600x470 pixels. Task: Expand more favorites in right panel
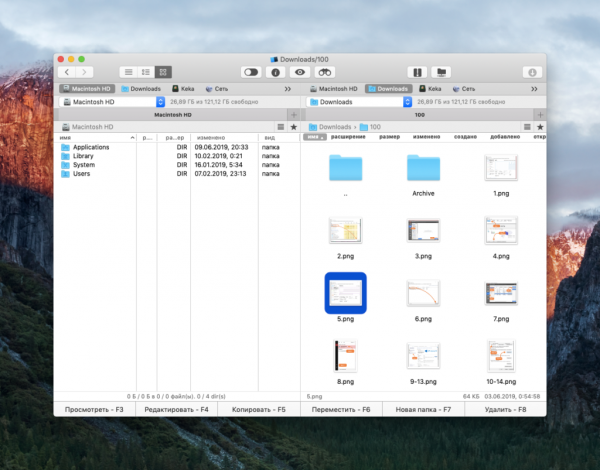pos(534,89)
